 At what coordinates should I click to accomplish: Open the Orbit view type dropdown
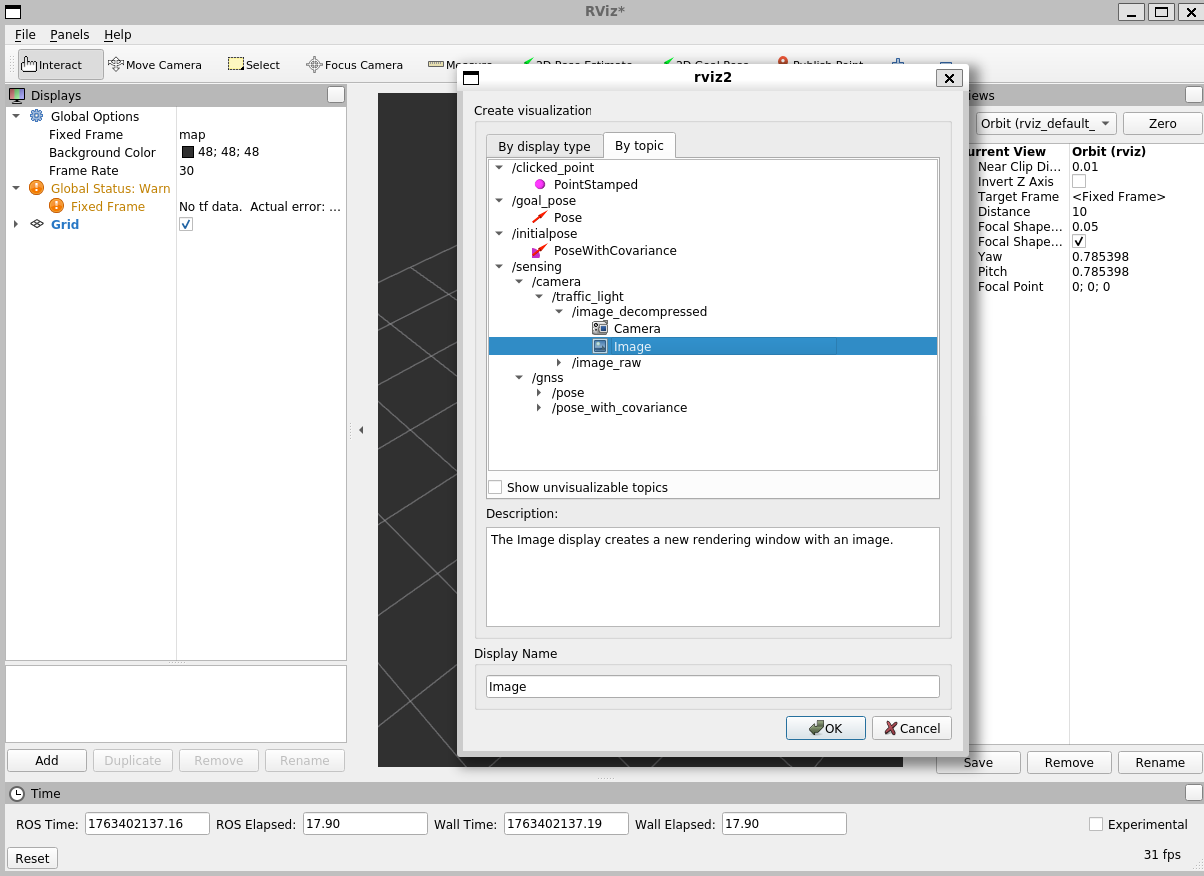tap(1045, 123)
